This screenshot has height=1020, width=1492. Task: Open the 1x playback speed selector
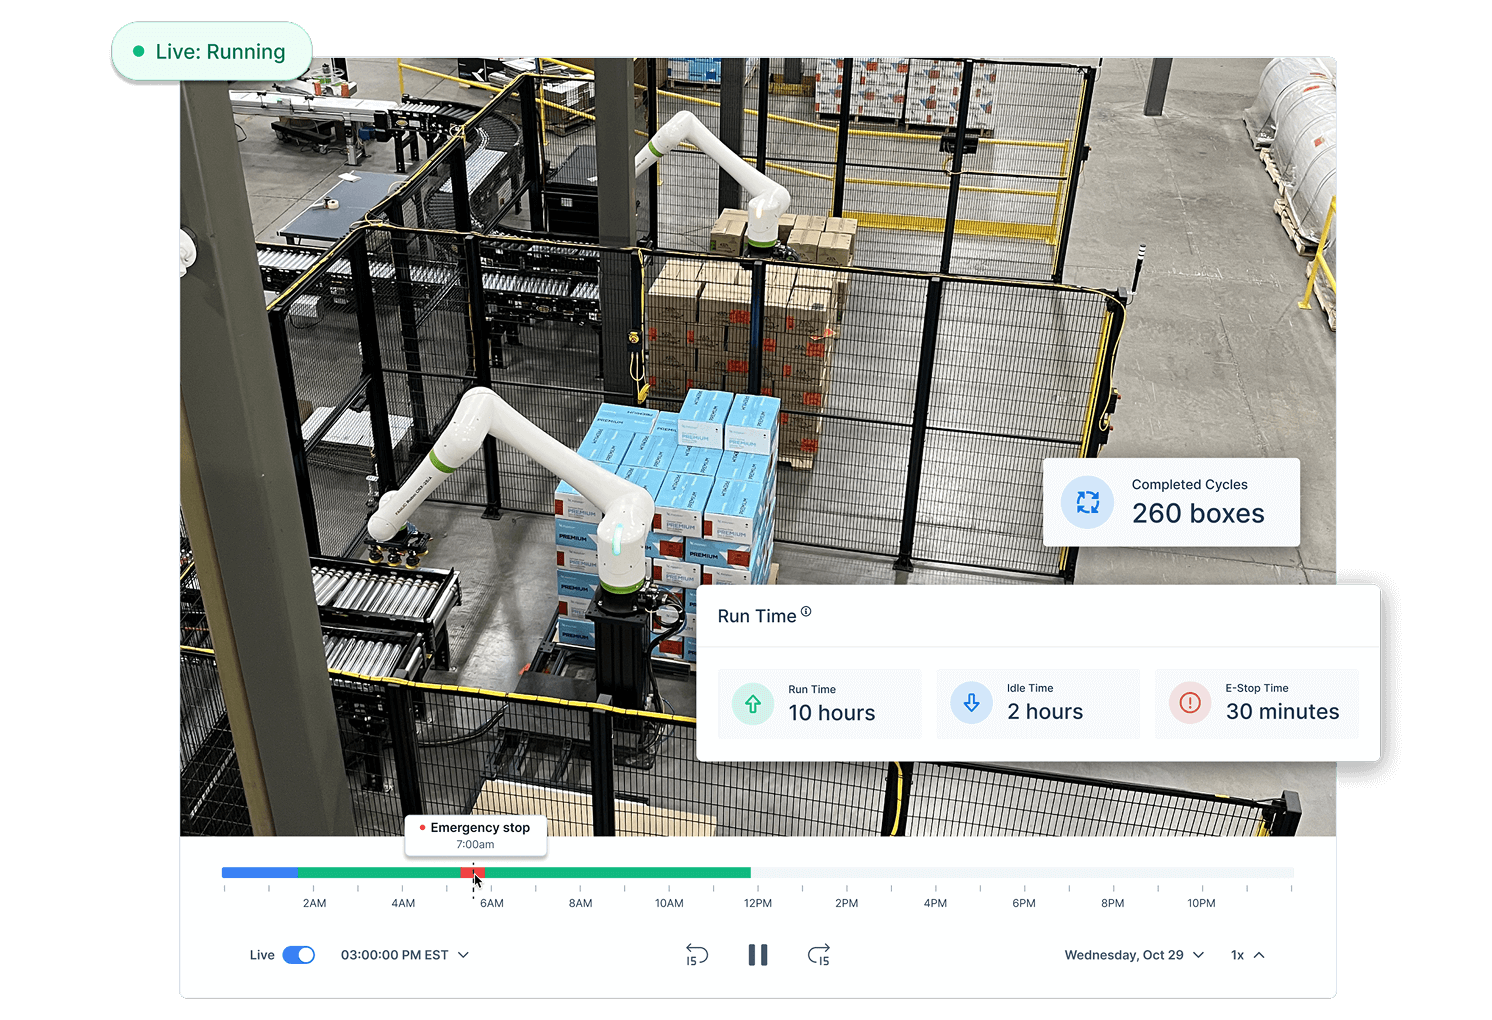tap(1245, 954)
